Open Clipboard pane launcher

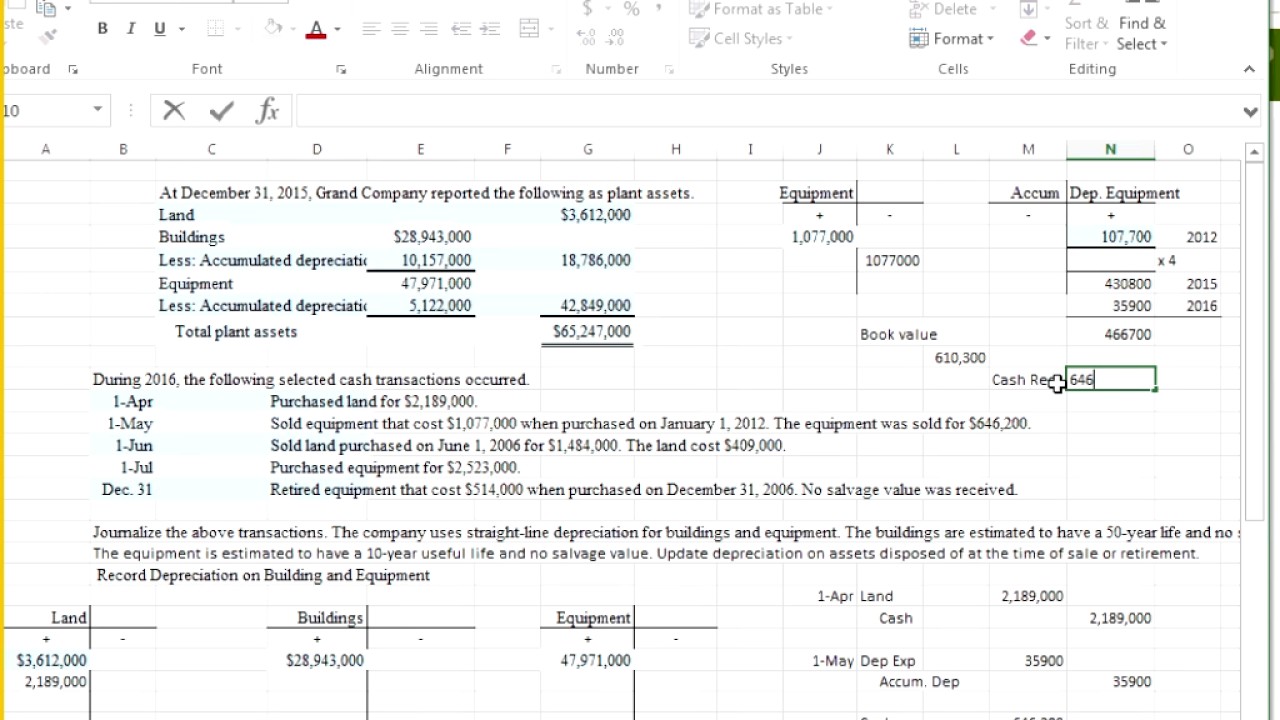(x=72, y=70)
